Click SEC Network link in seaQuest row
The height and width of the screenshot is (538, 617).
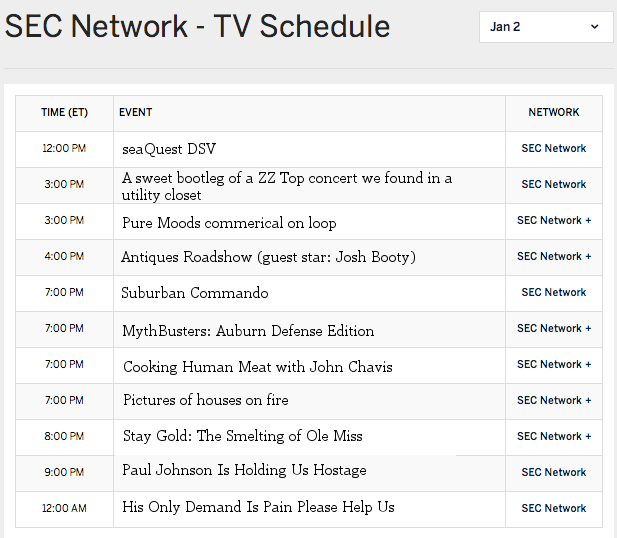pyautogui.click(x=554, y=148)
